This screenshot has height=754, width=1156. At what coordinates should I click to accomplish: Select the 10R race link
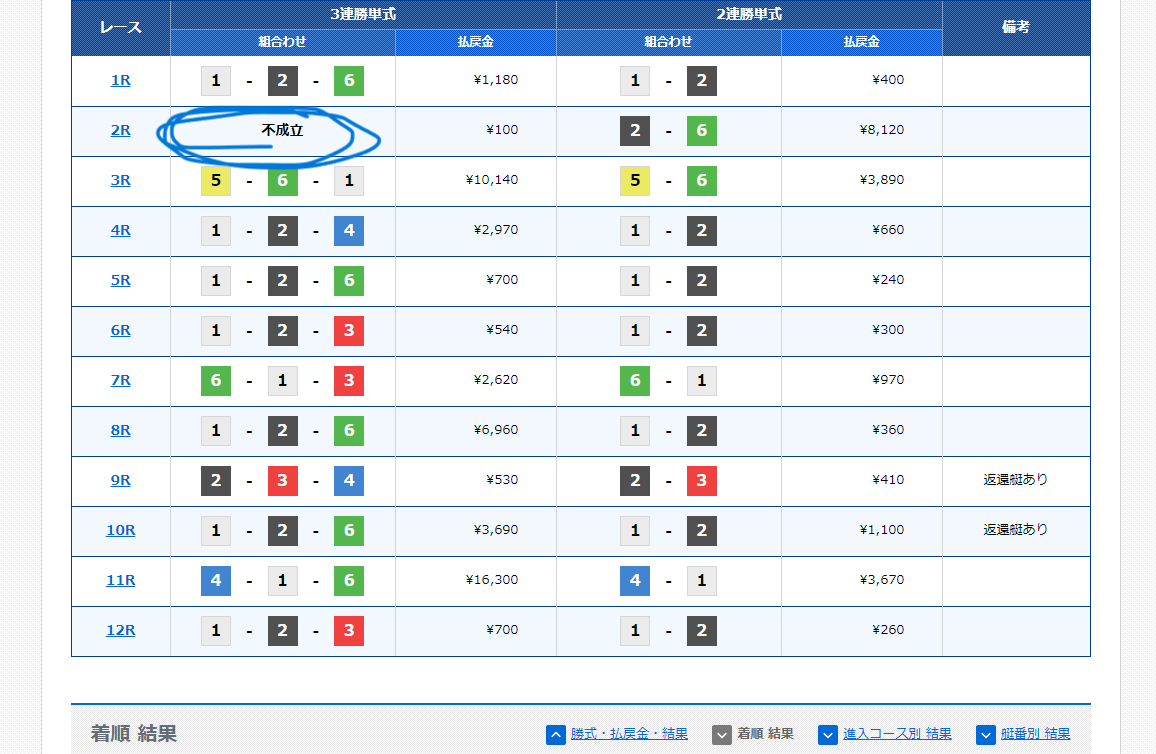point(120,530)
